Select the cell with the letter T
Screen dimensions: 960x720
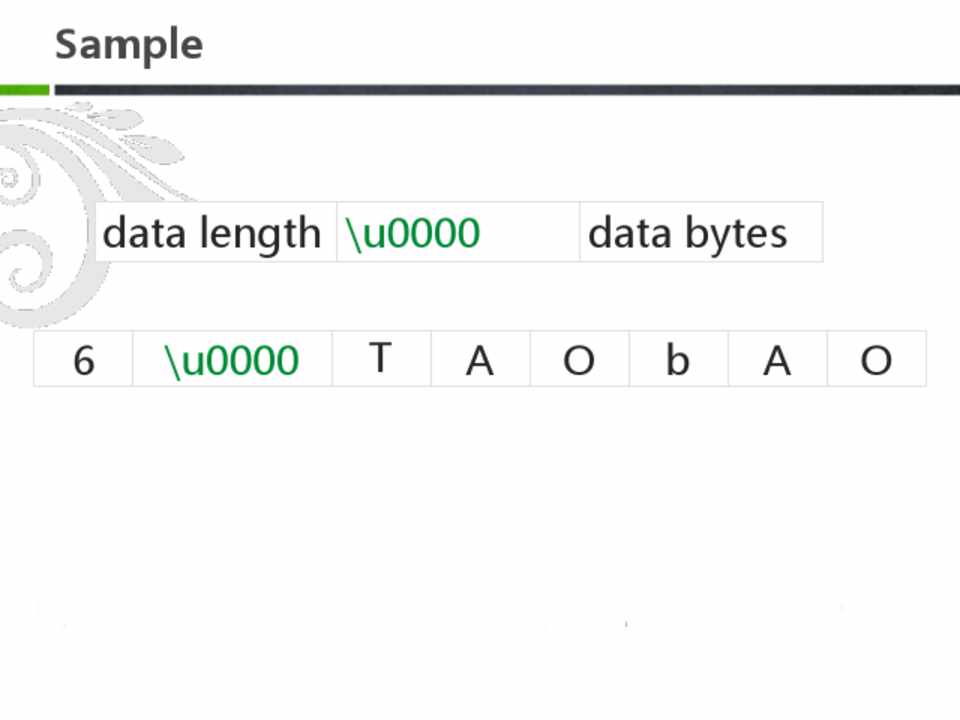point(380,358)
